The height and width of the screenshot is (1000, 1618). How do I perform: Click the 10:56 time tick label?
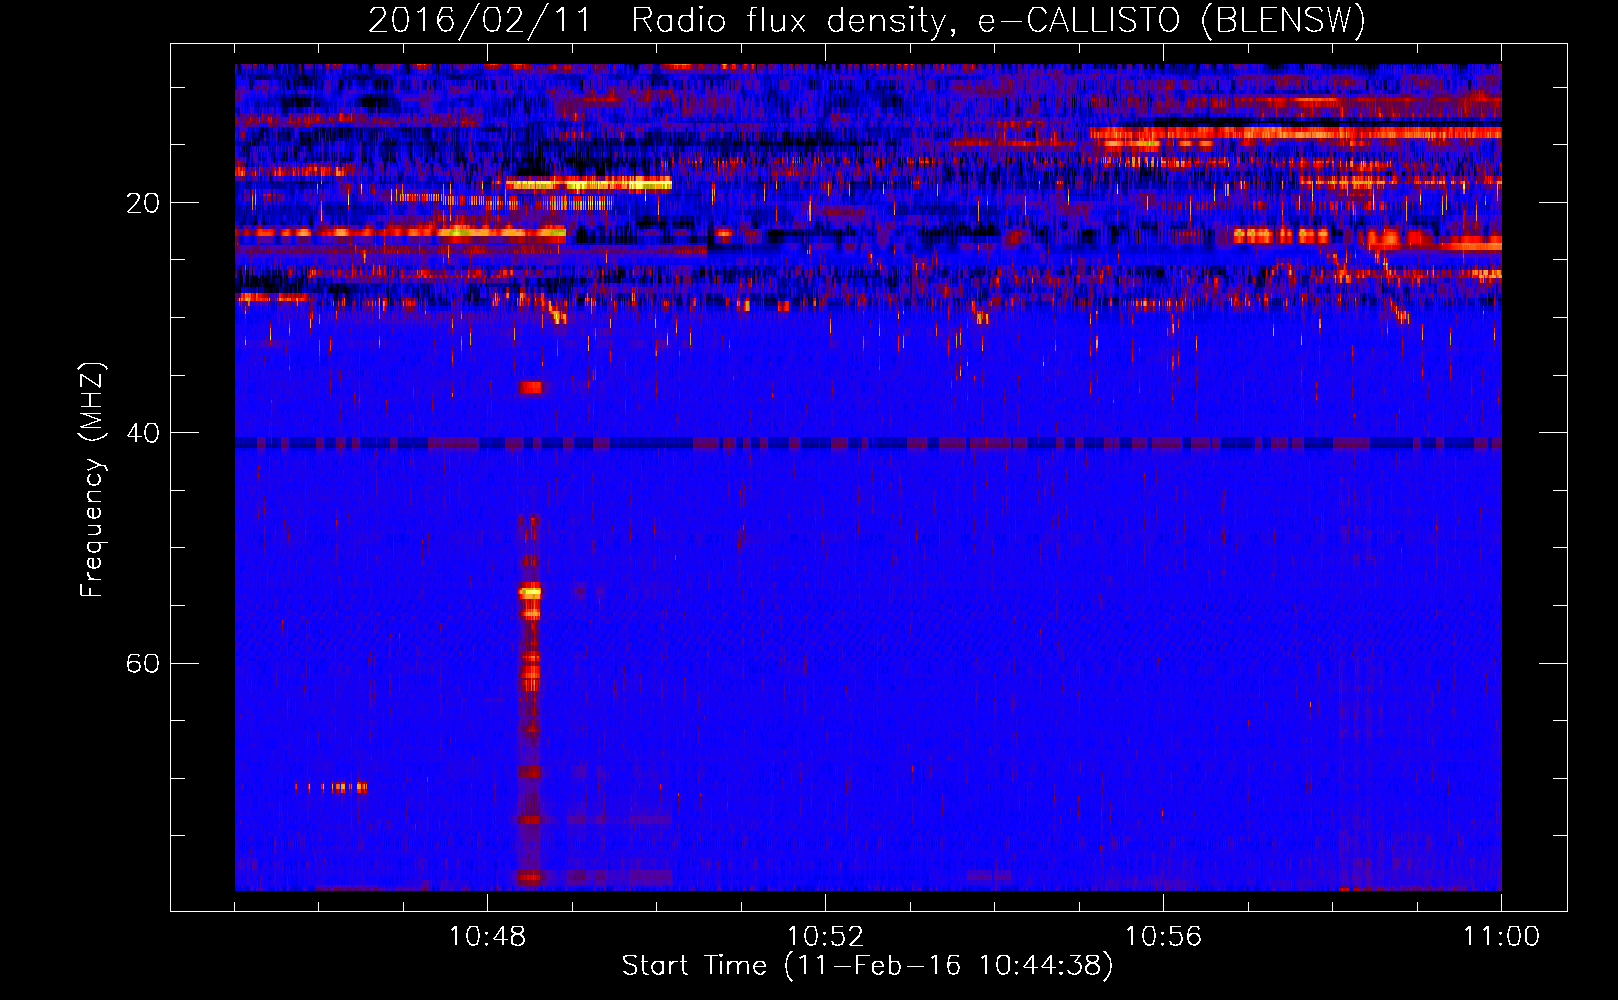click(1163, 937)
